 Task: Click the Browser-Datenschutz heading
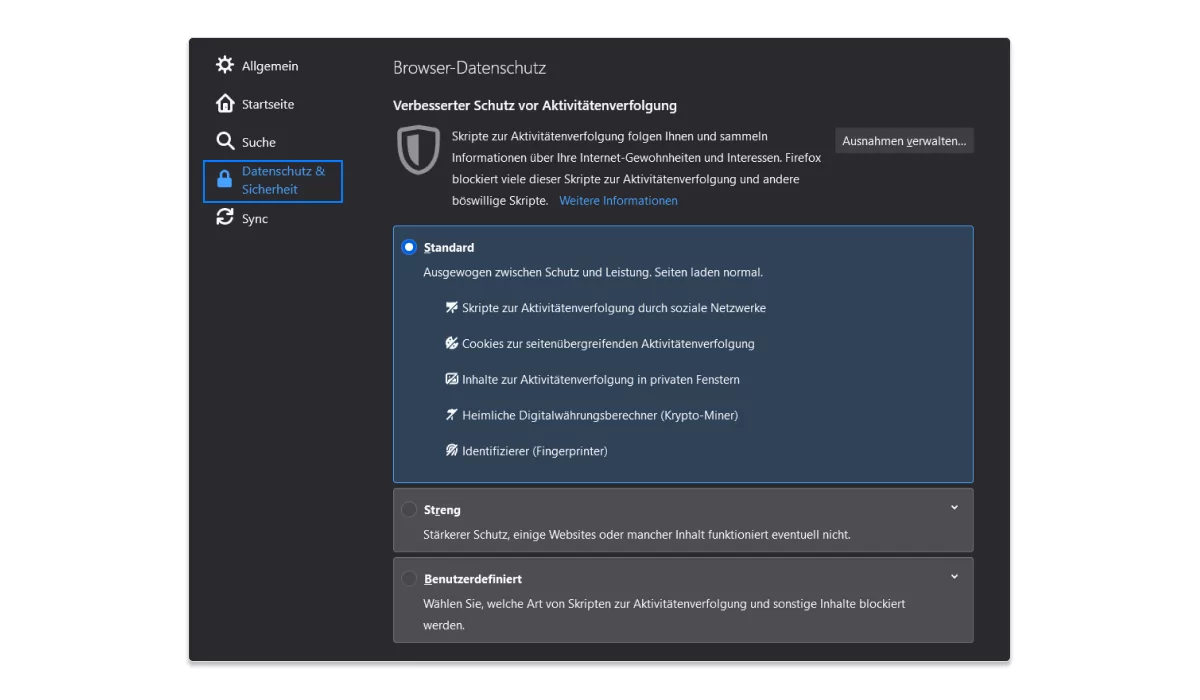click(x=469, y=68)
